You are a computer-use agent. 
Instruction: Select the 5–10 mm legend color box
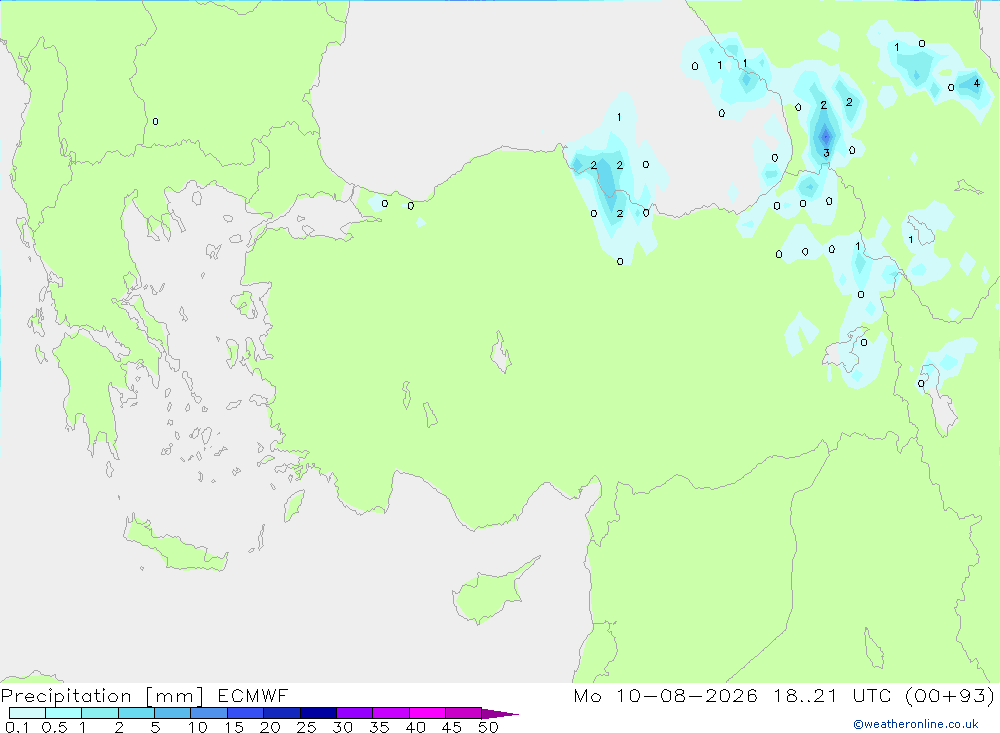(x=173, y=713)
